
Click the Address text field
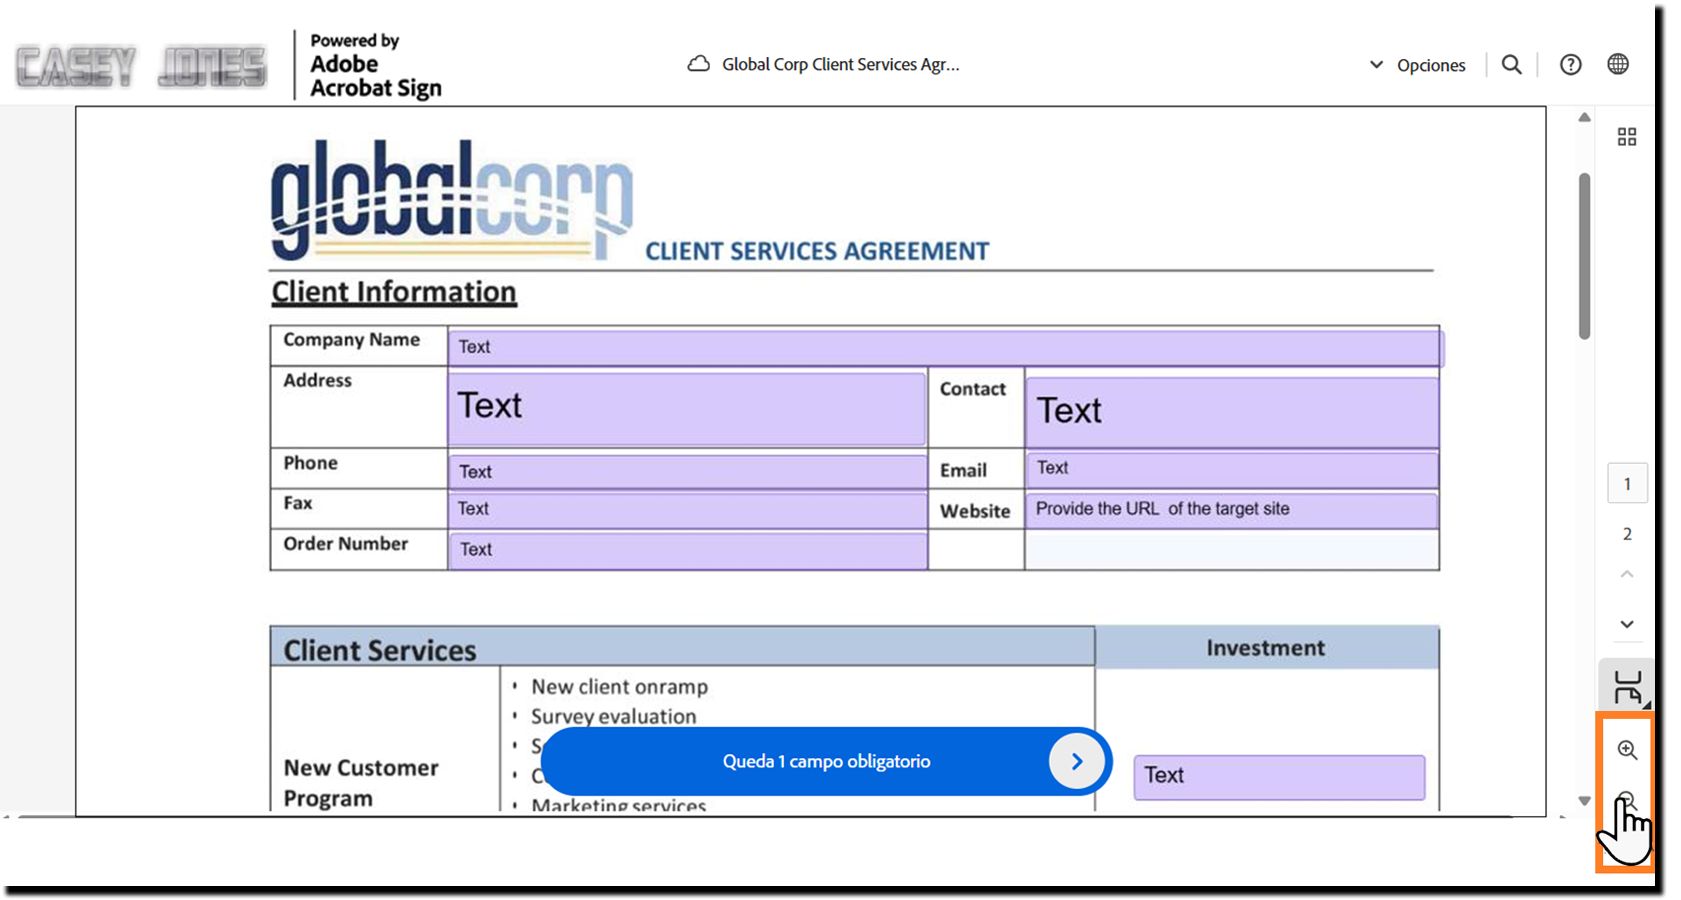point(687,408)
